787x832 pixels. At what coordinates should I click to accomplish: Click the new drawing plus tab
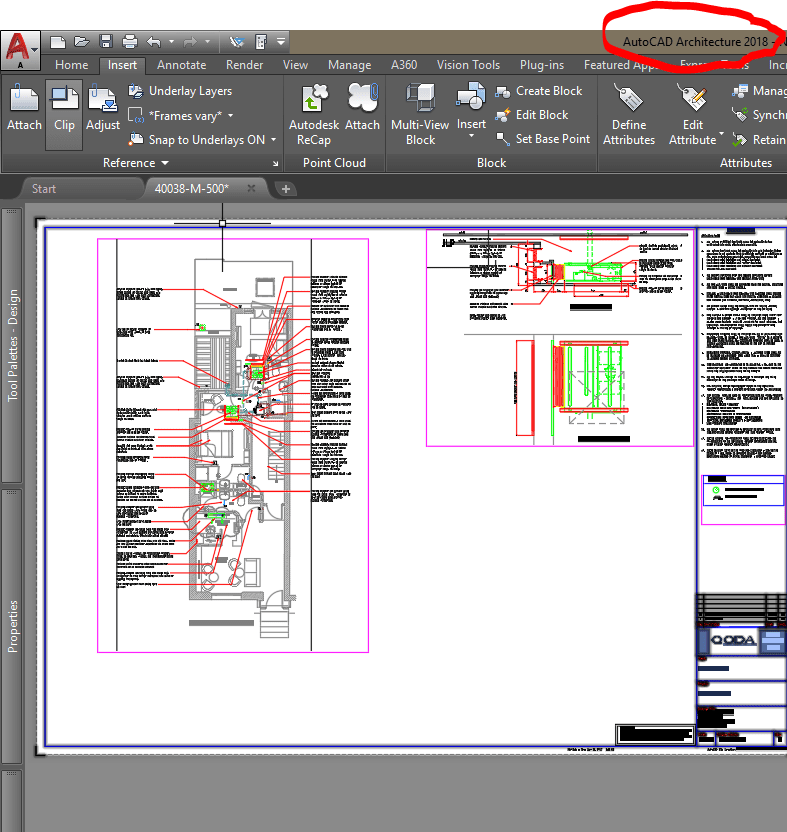click(286, 188)
